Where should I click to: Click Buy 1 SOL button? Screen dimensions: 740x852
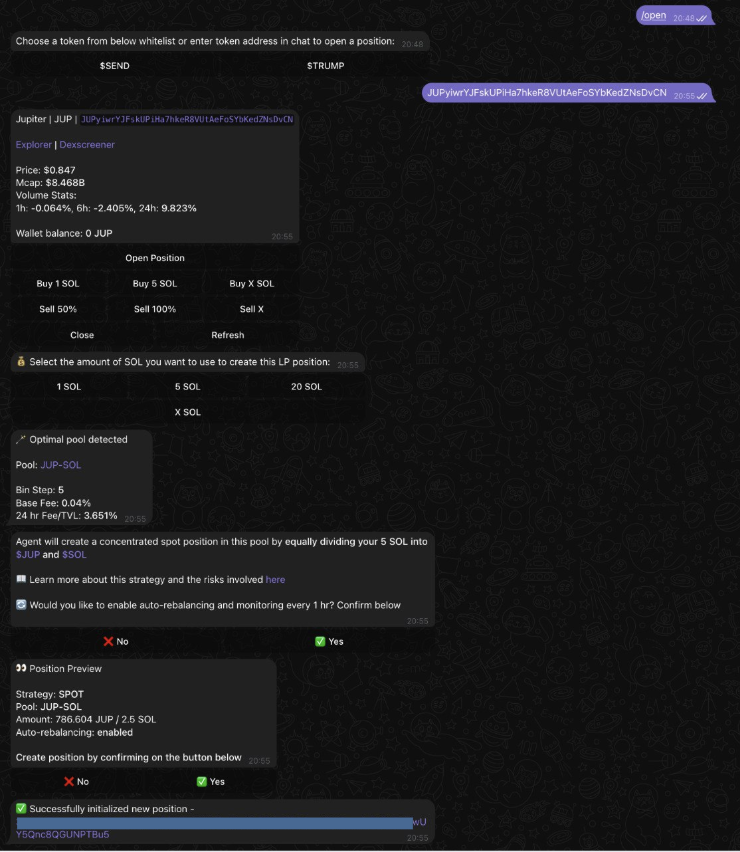click(x=58, y=284)
